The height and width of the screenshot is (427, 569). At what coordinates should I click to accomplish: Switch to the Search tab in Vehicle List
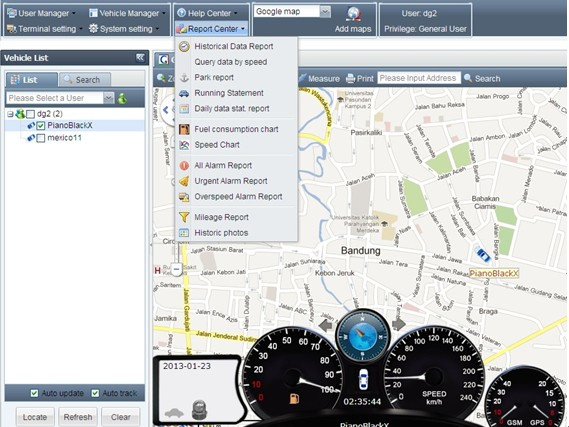(85, 80)
